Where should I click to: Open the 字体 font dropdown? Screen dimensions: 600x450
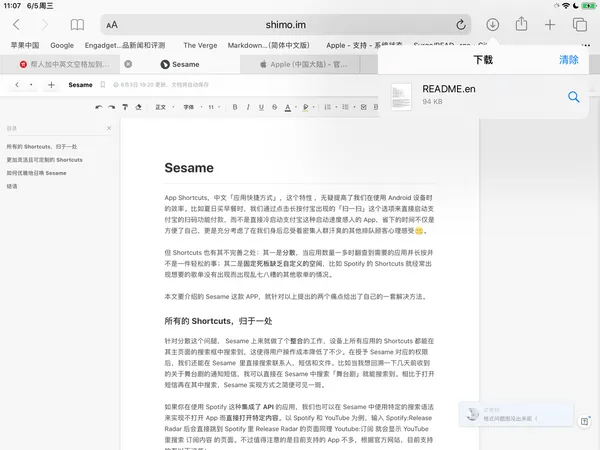tap(193, 107)
